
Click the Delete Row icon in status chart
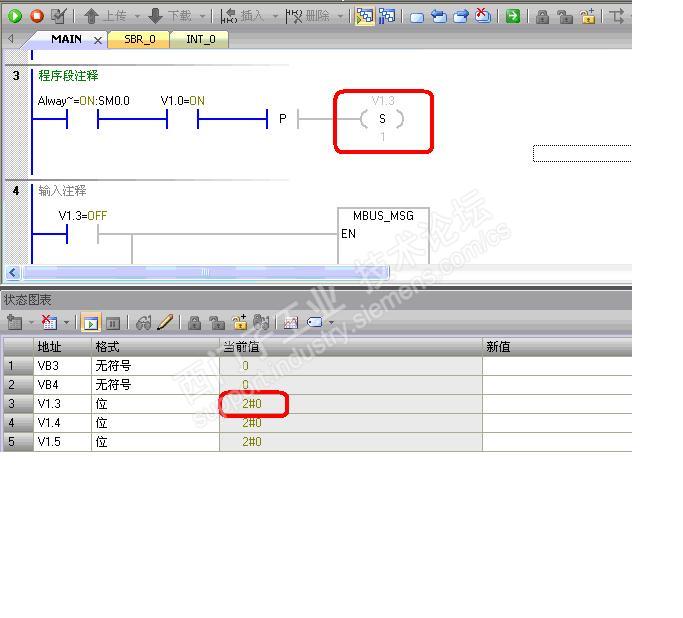pos(49,323)
